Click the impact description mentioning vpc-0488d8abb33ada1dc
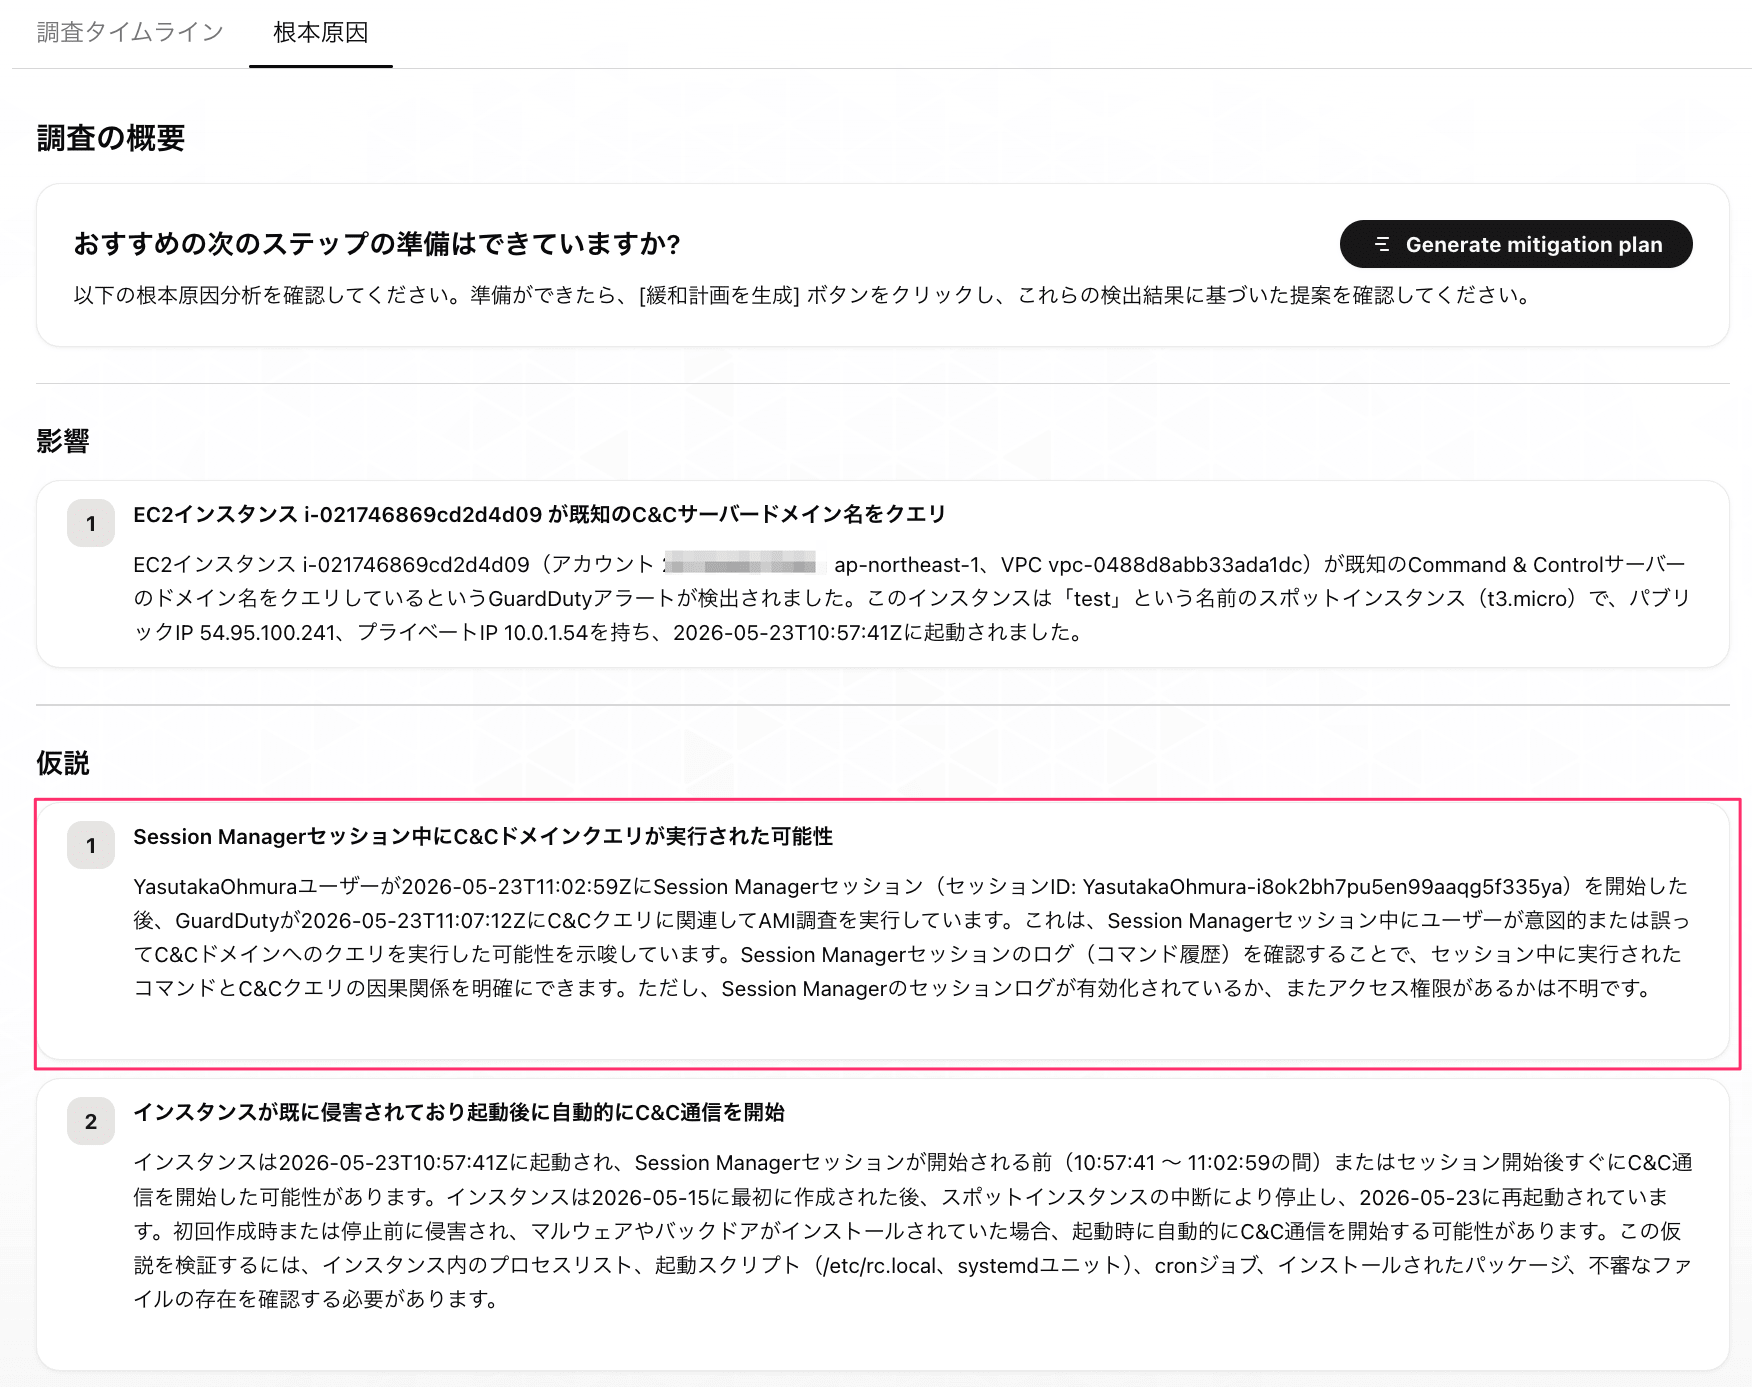Screen dimensions: 1752x1387 tap(912, 598)
